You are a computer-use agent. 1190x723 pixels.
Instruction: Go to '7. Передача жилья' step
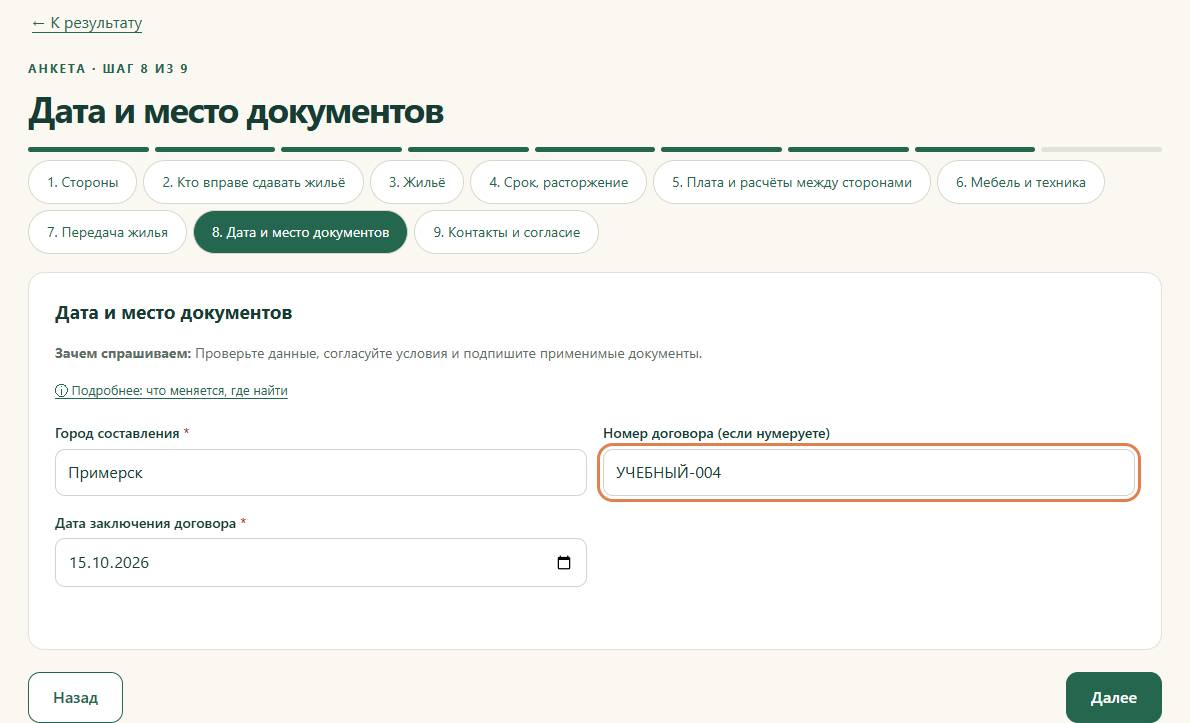tap(107, 232)
